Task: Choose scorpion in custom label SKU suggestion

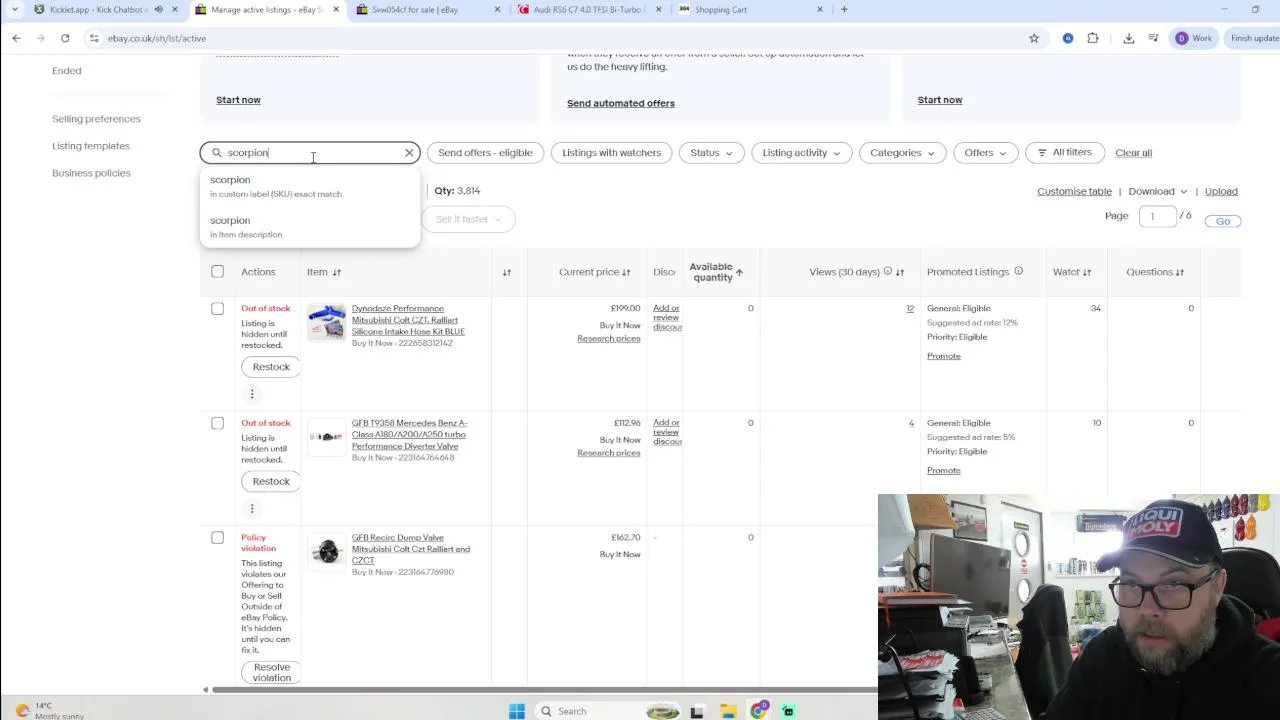Action: [x=310, y=186]
